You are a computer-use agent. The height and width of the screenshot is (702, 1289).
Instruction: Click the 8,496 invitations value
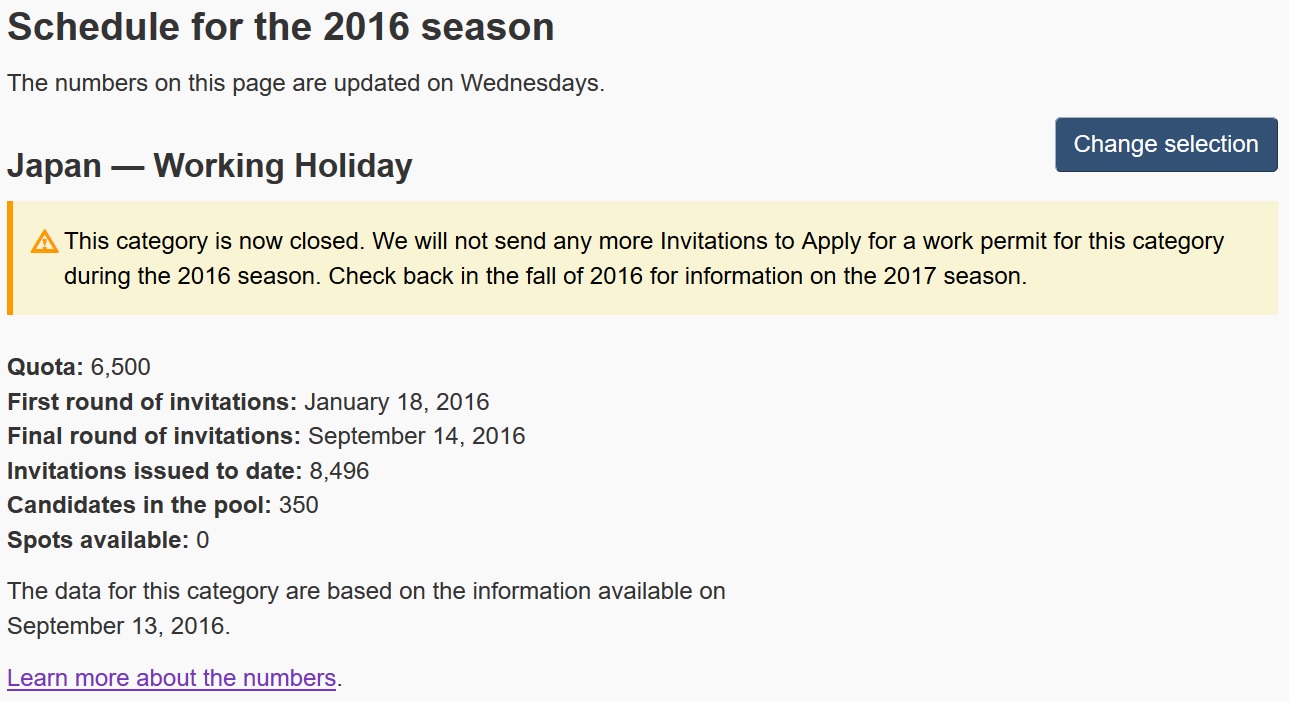(x=339, y=471)
